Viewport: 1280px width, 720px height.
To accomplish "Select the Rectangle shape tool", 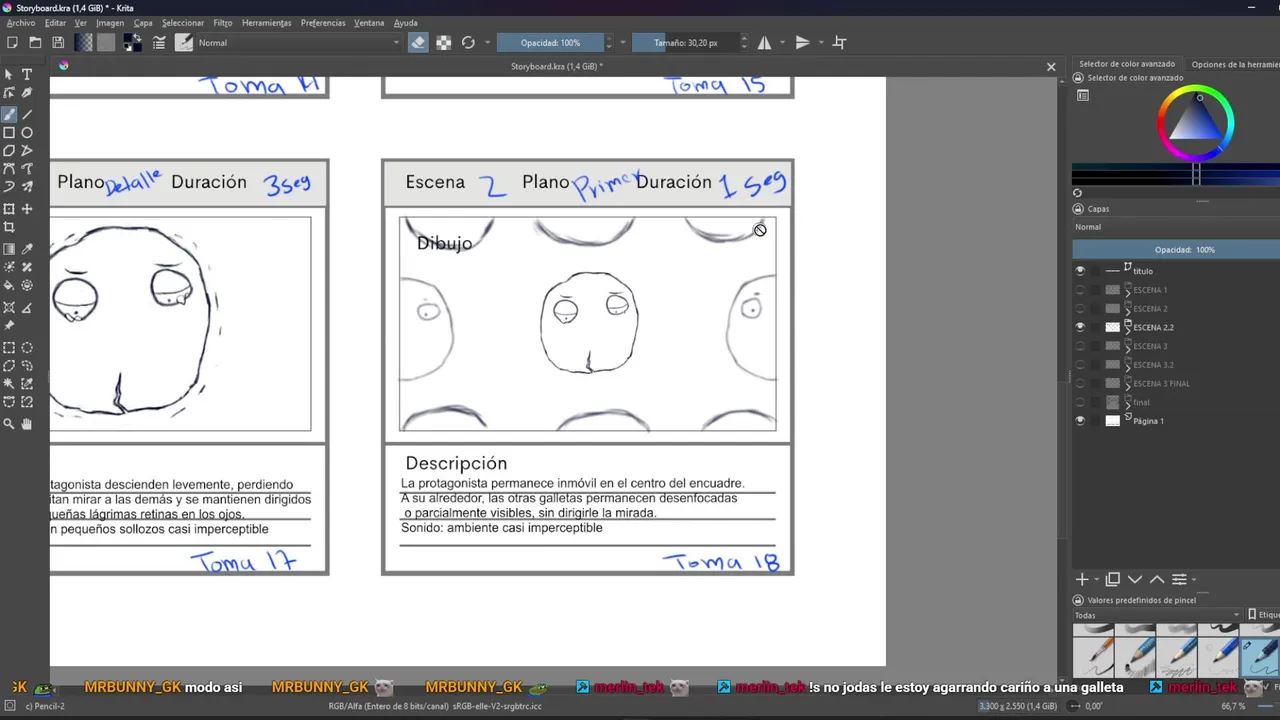I will 9,132.
